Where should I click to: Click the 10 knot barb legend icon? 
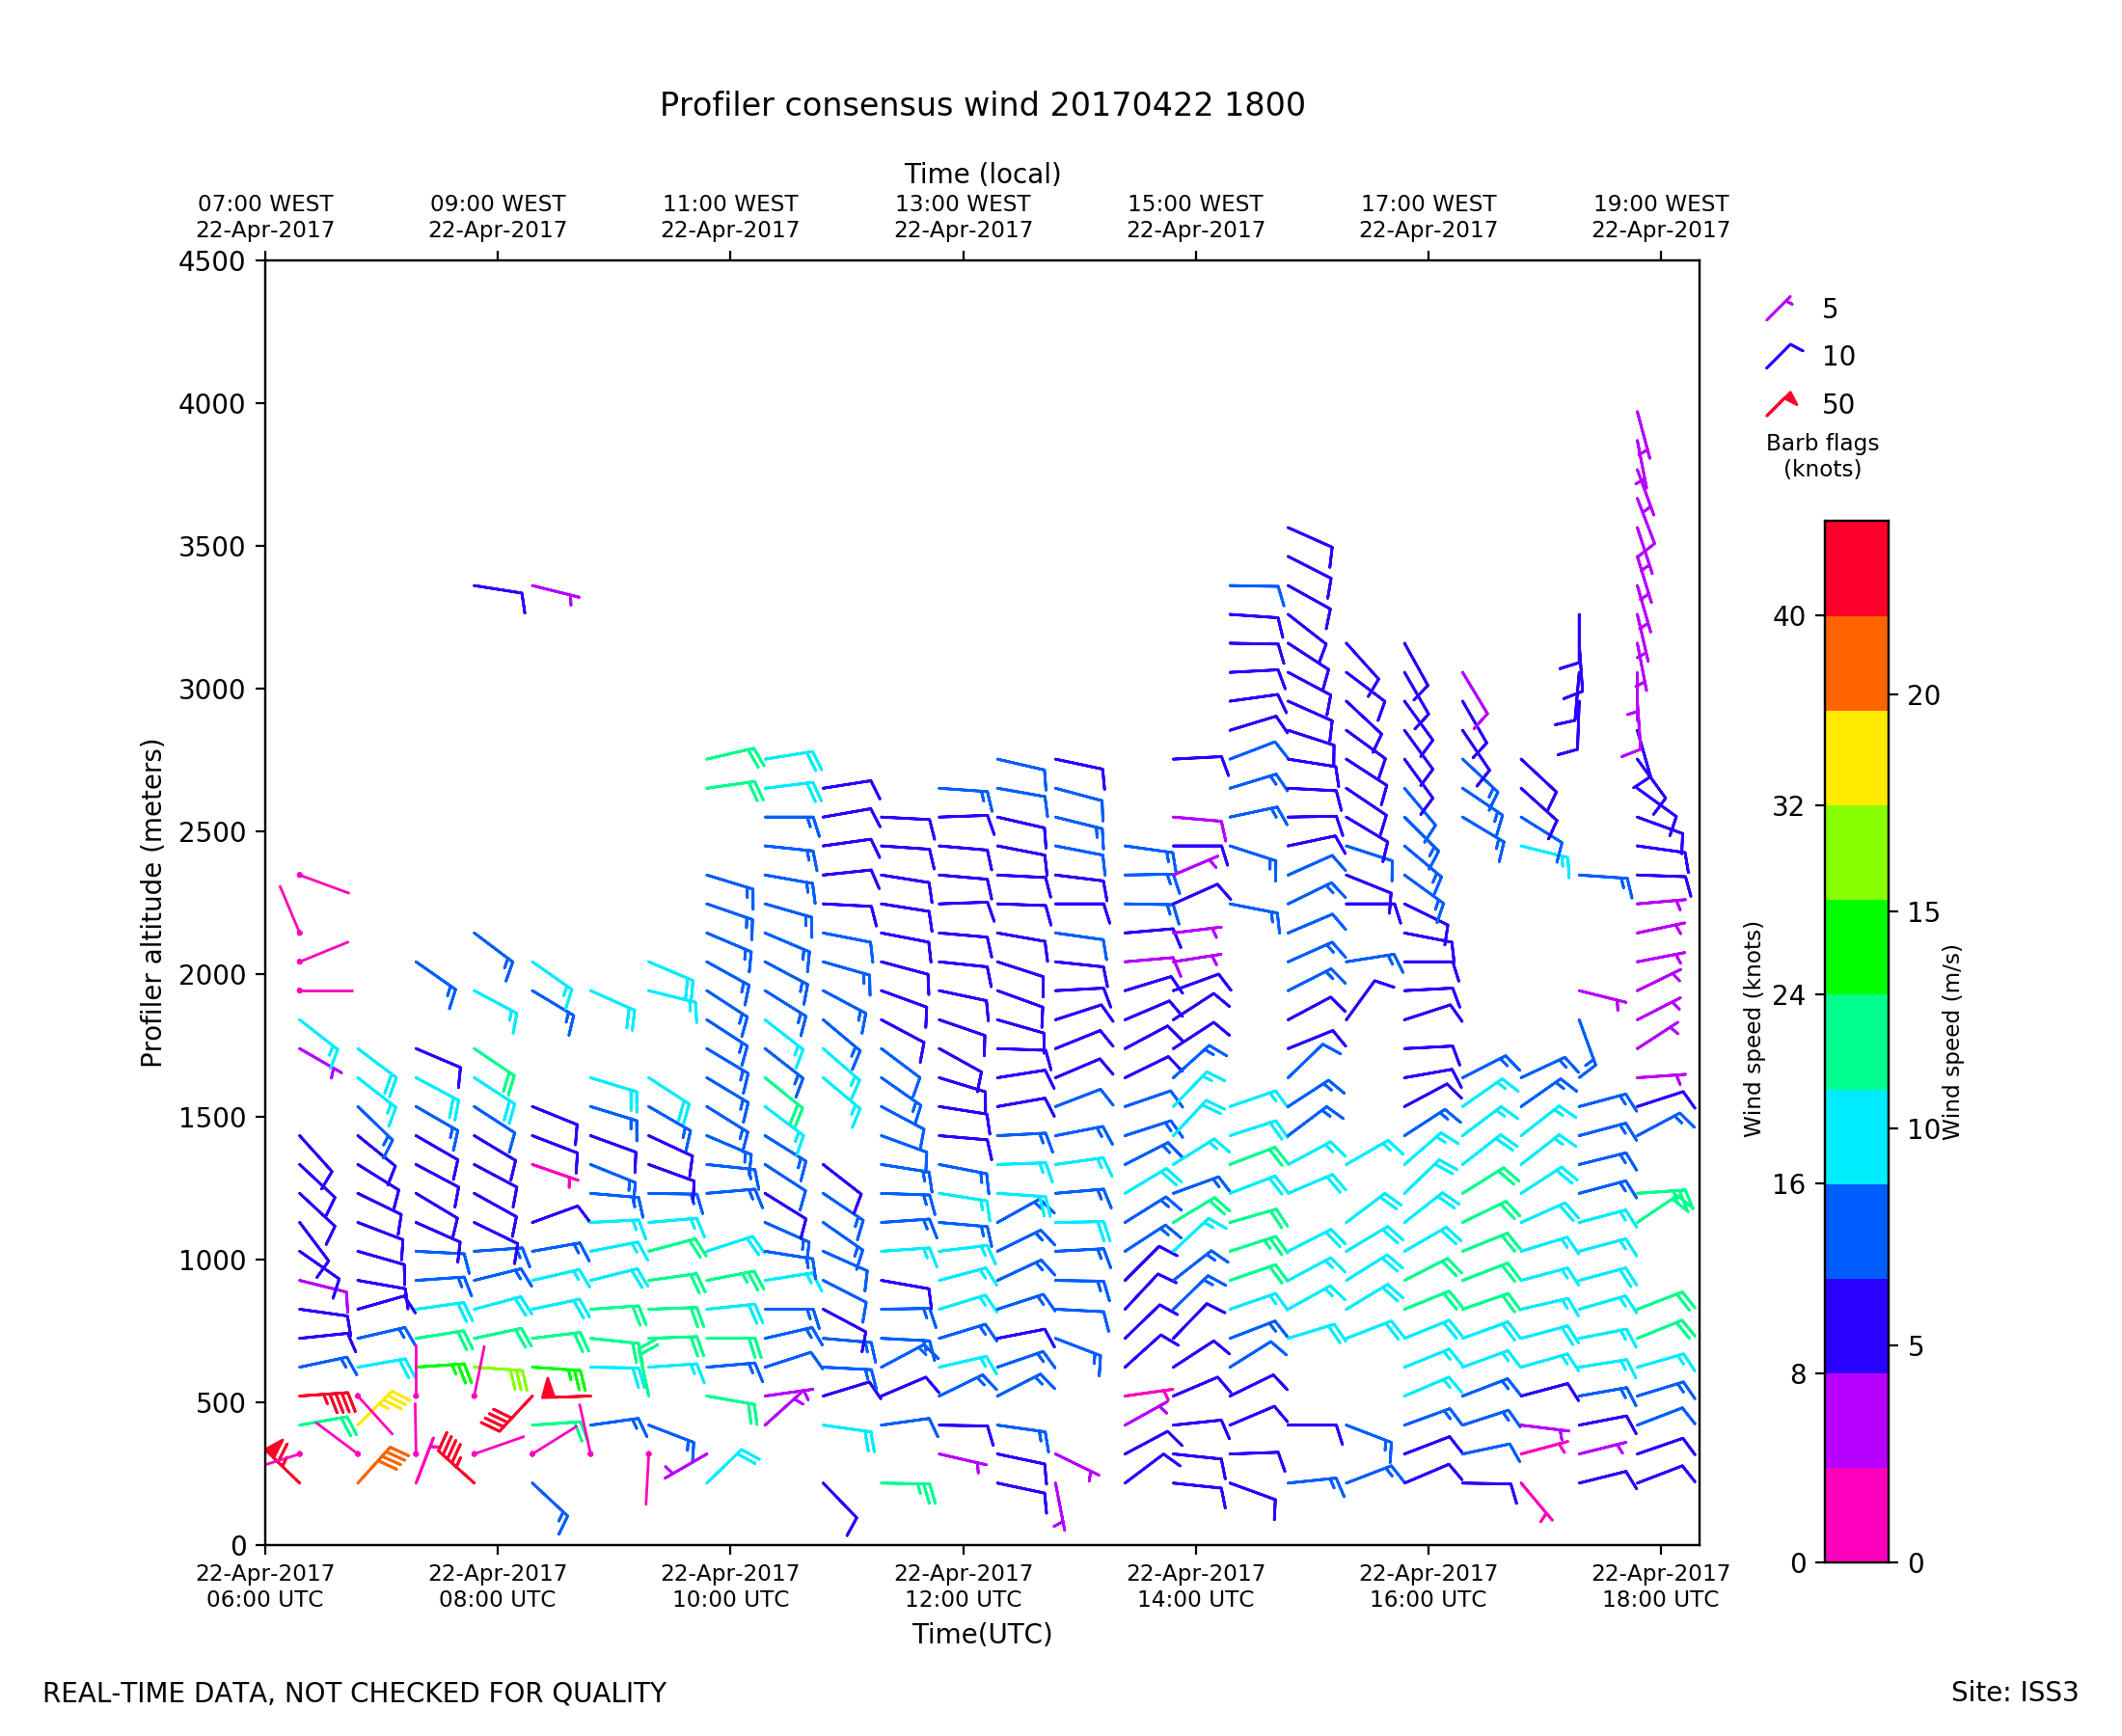coord(1781,356)
